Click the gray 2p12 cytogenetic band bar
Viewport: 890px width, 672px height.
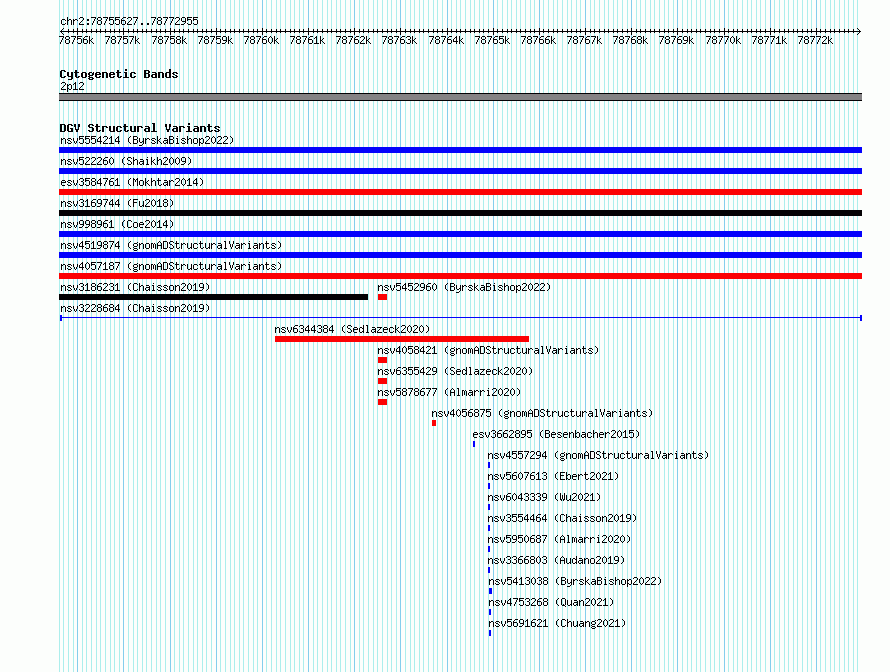[x=460, y=97]
